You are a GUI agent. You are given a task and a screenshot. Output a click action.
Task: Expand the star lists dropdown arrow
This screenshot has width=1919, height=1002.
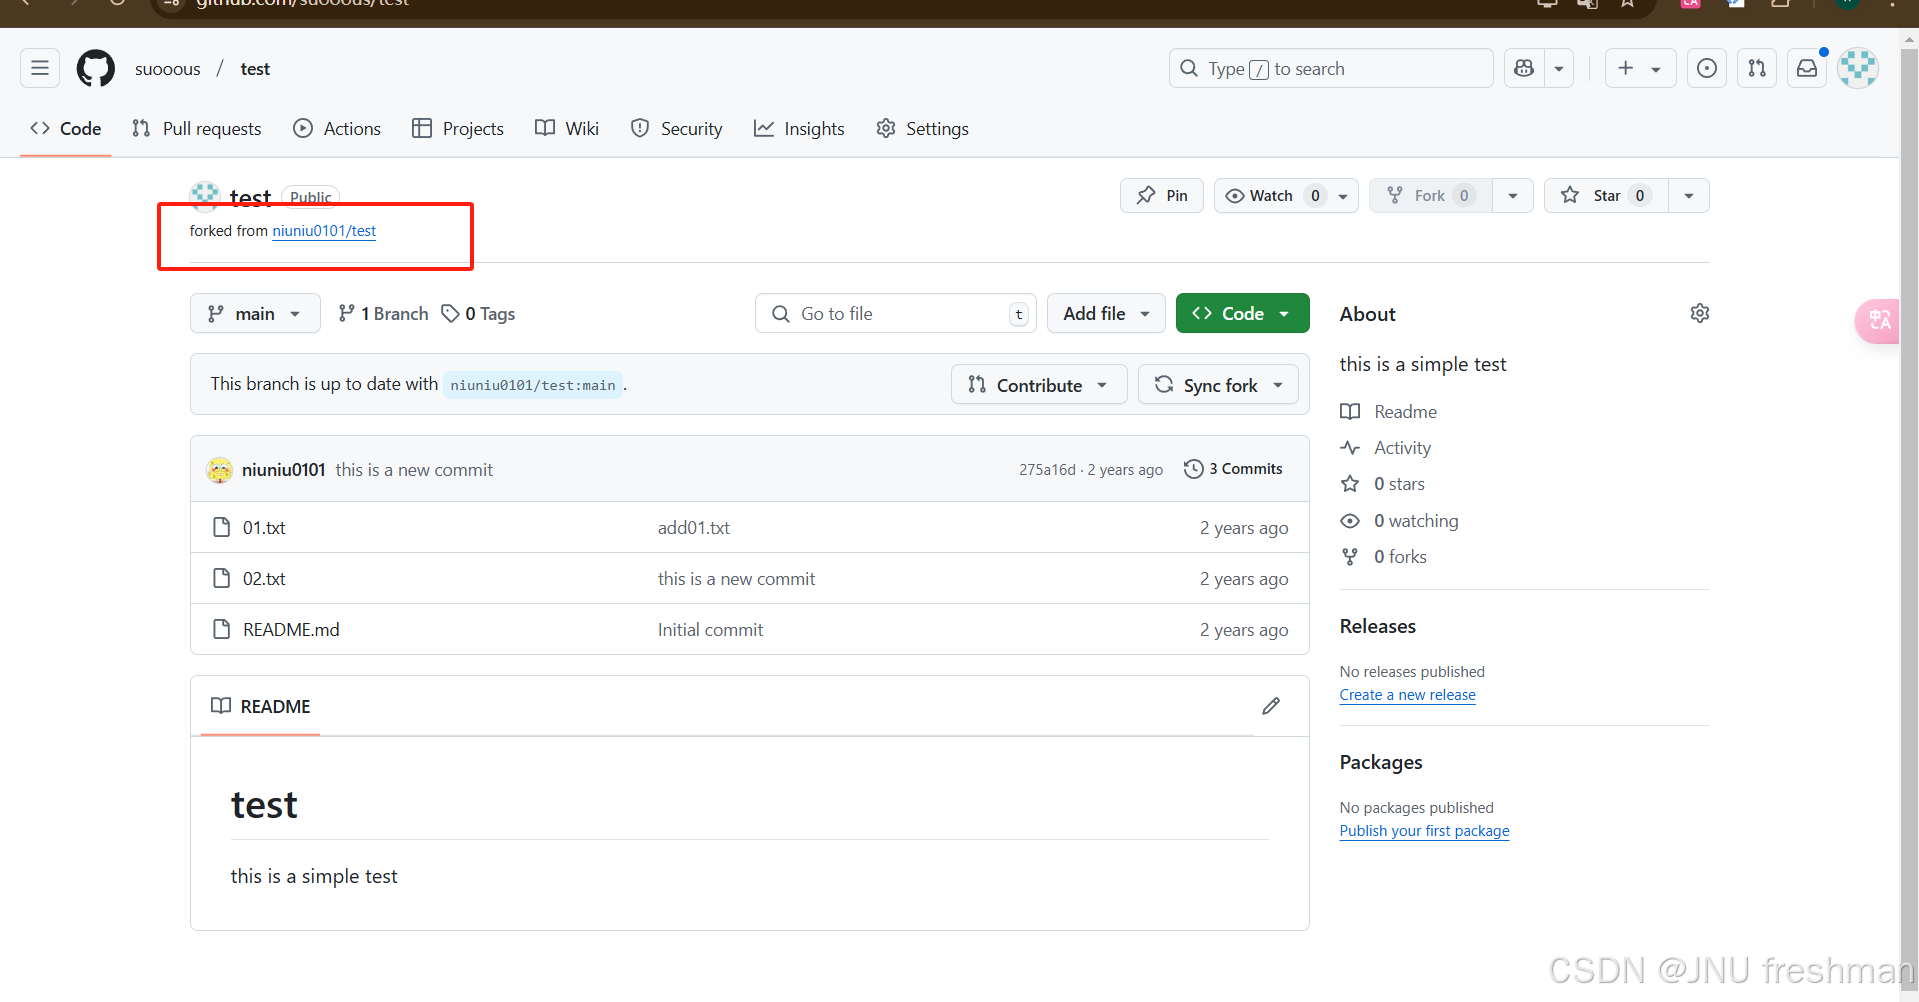pyautogui.click(x=1689, y=195)
